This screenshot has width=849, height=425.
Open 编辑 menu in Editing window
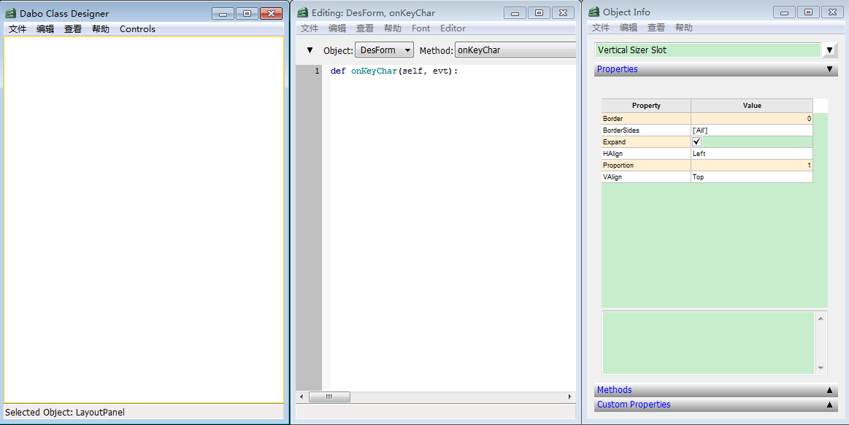coord(337,28)
